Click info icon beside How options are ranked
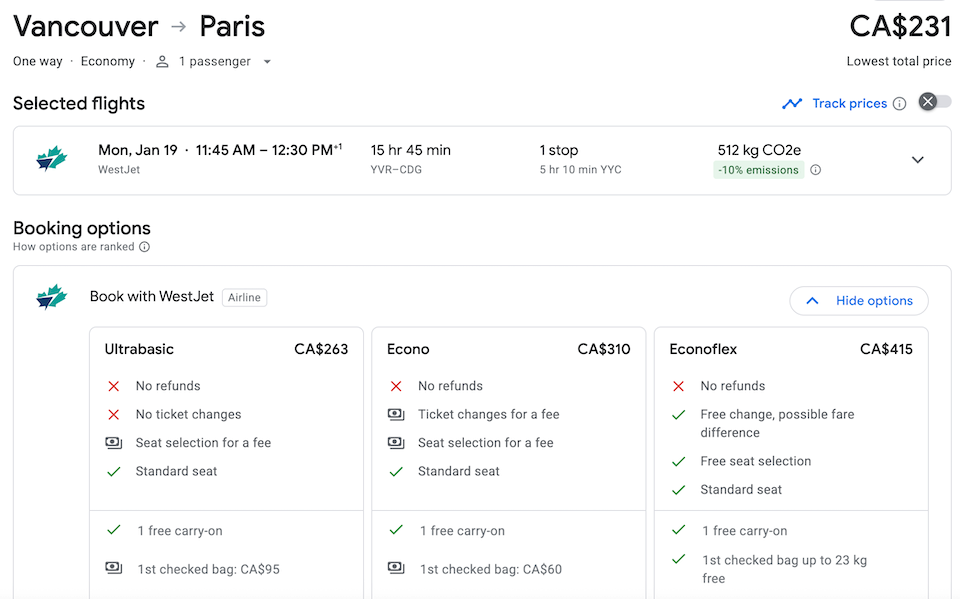This screenshot has height=599, width=960. (x=144, y=247)
